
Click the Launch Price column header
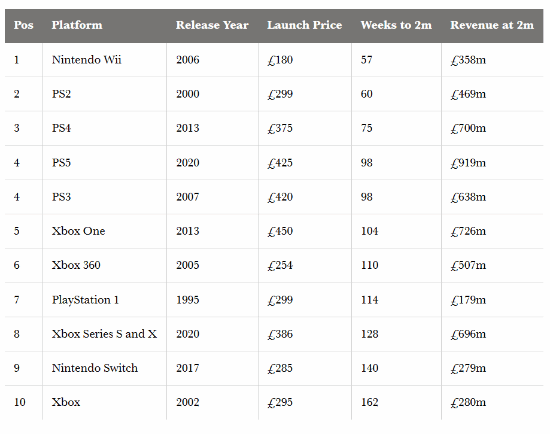(304, 25)
